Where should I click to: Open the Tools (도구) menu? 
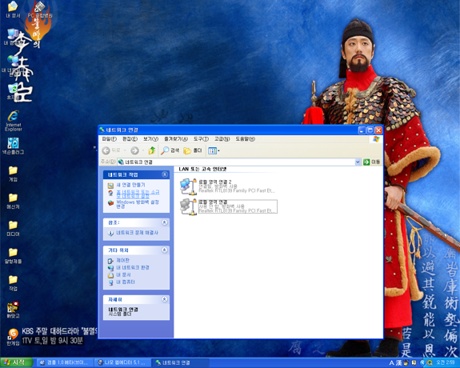201,139
